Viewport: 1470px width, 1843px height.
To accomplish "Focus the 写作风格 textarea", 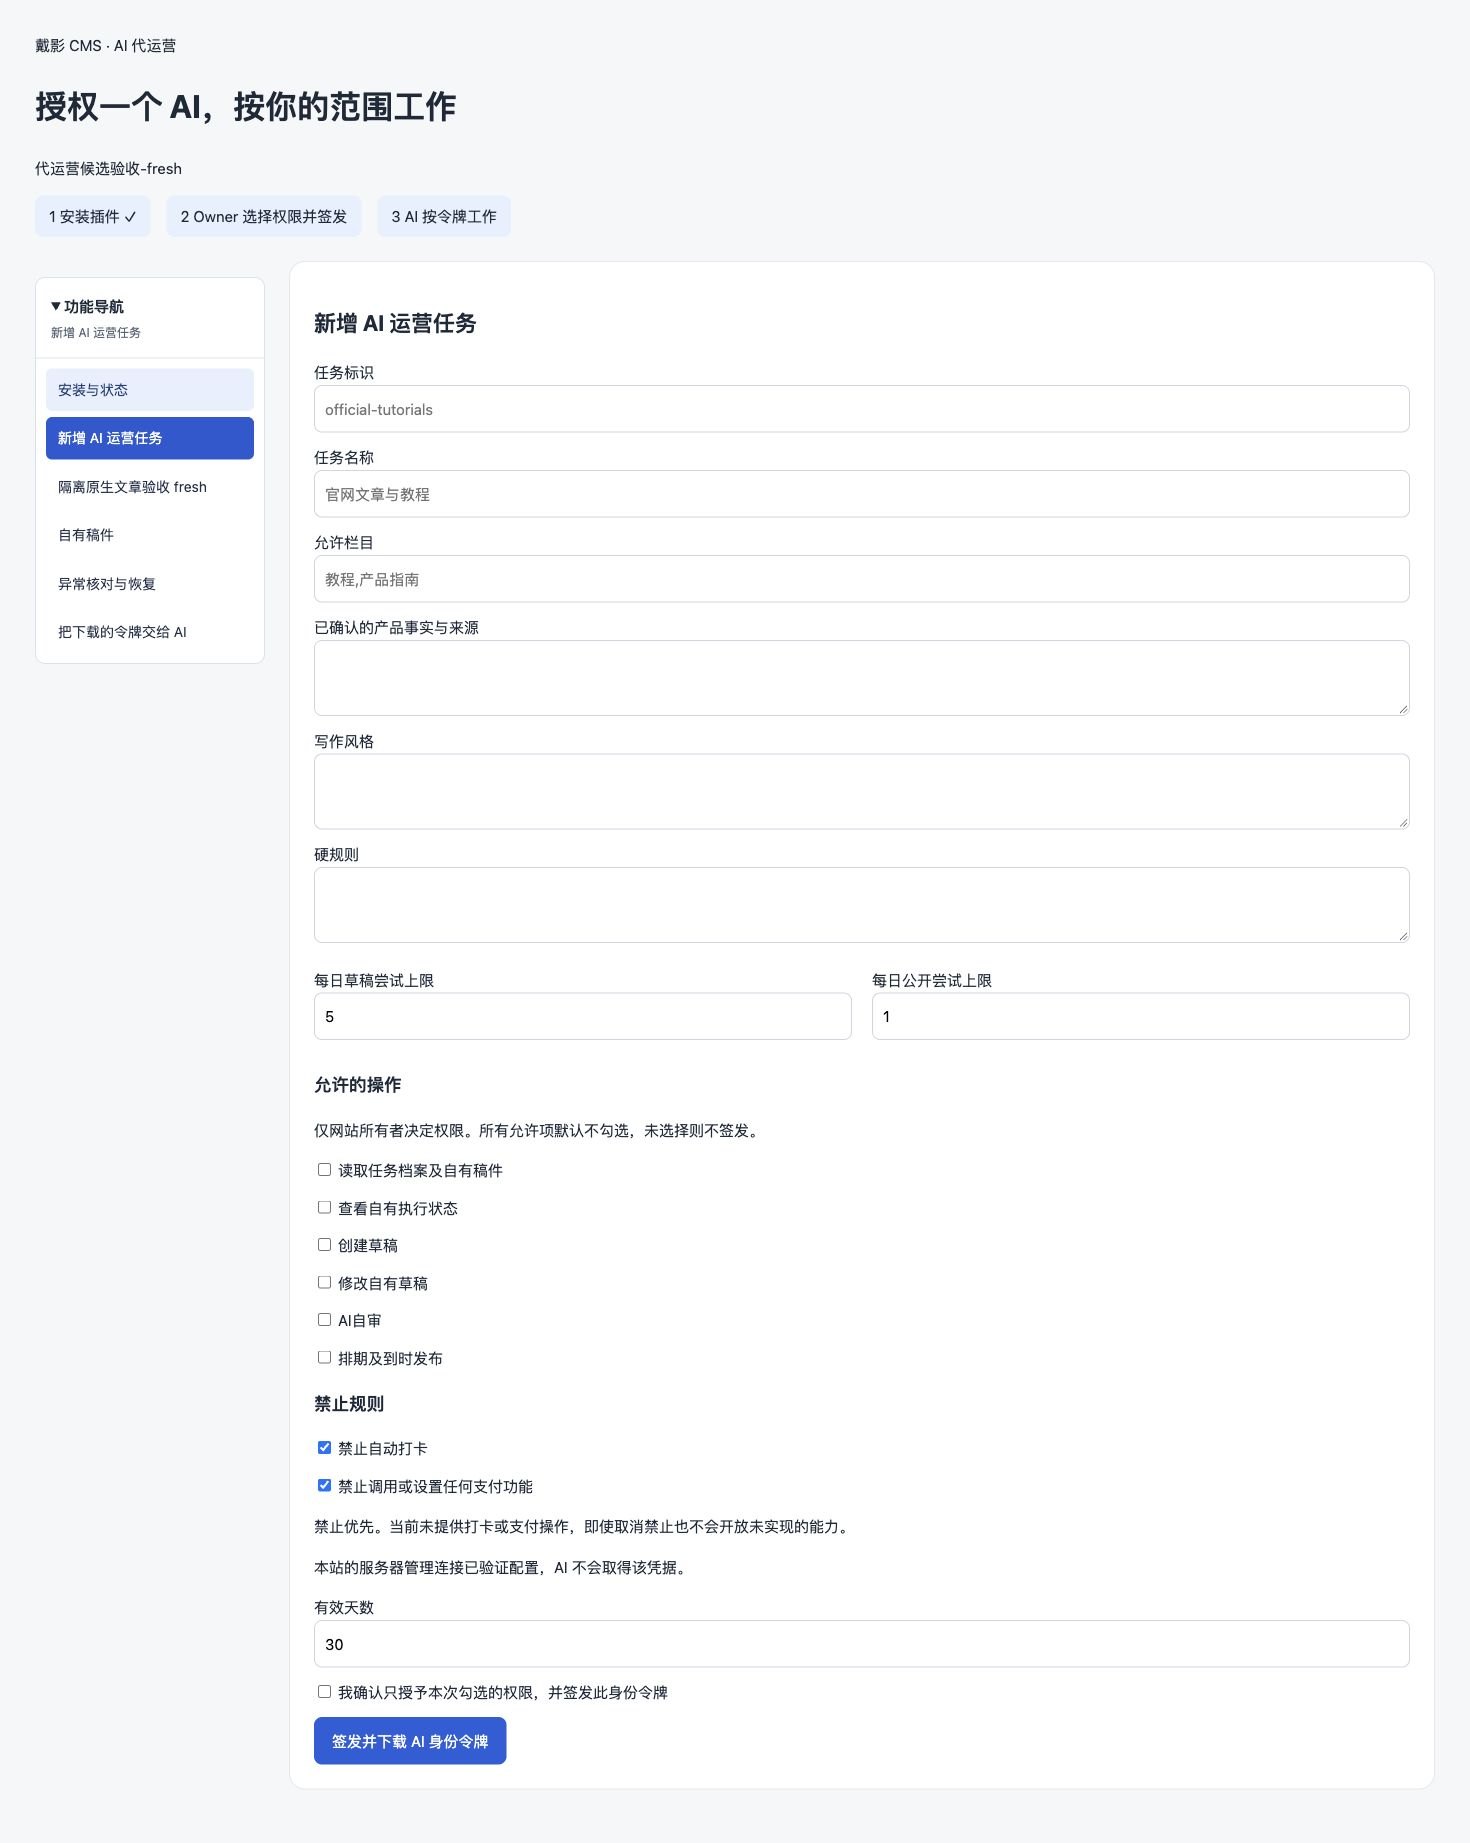I will tap(862, 791).
